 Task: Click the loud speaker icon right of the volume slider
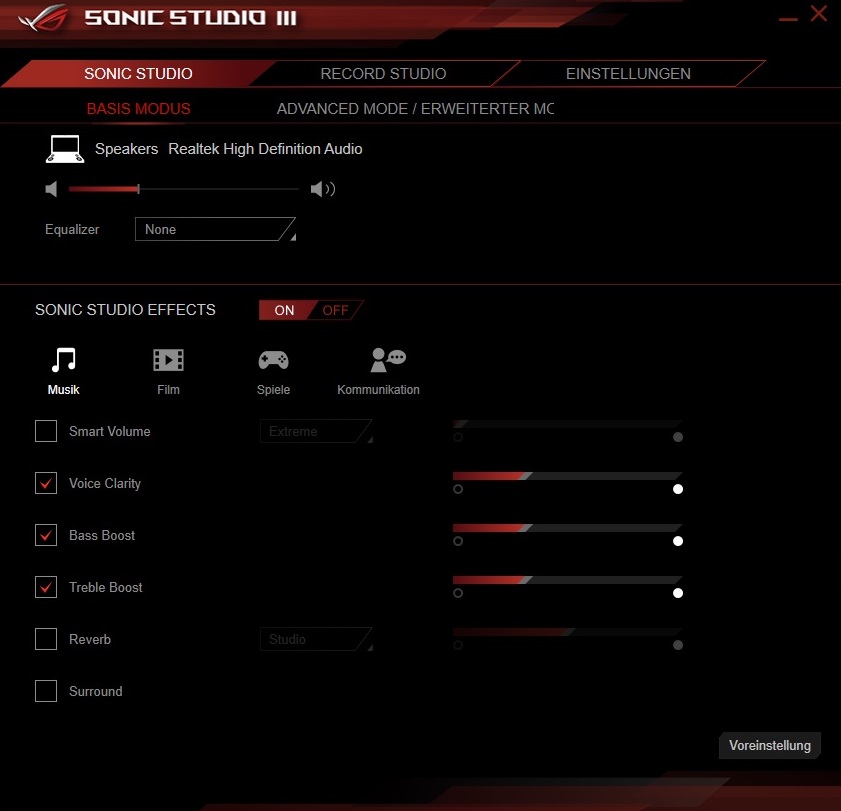coord(323,189)
